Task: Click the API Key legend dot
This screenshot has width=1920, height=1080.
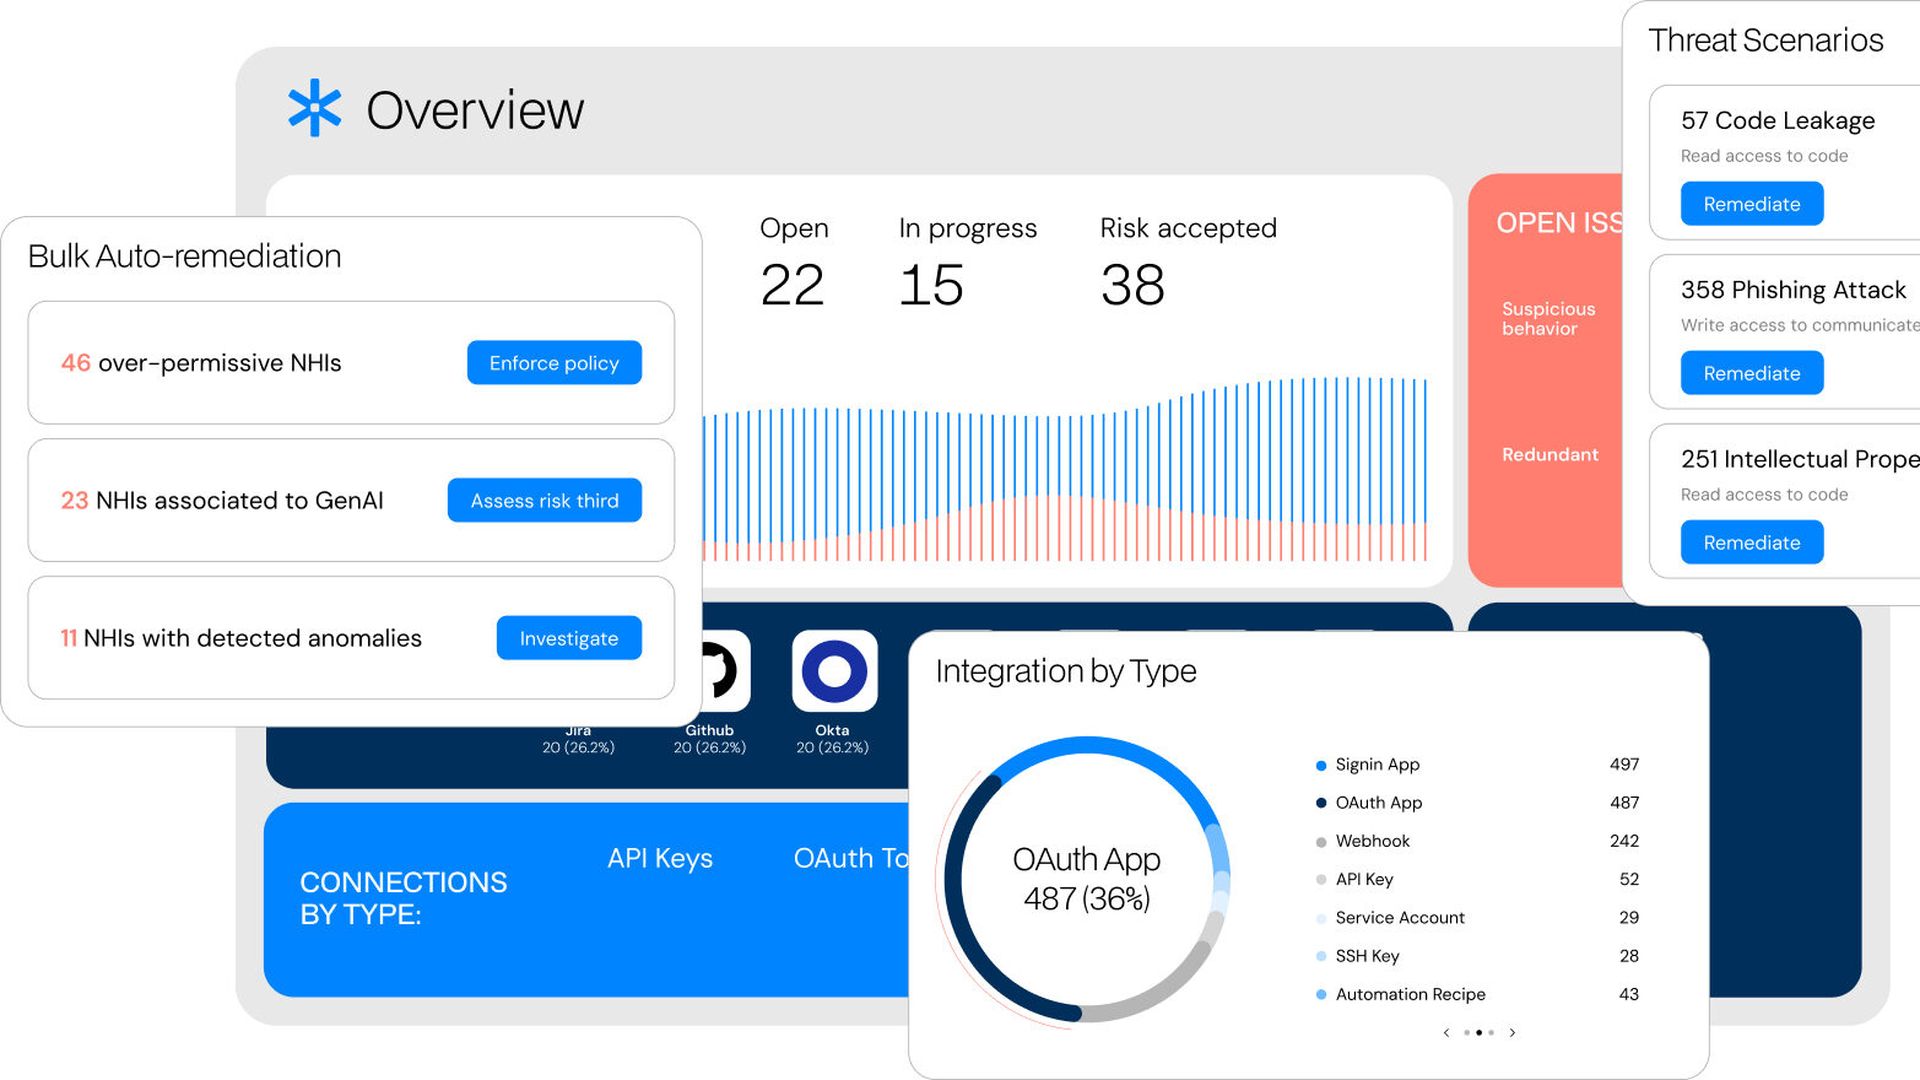Action: click(1321, 880)
